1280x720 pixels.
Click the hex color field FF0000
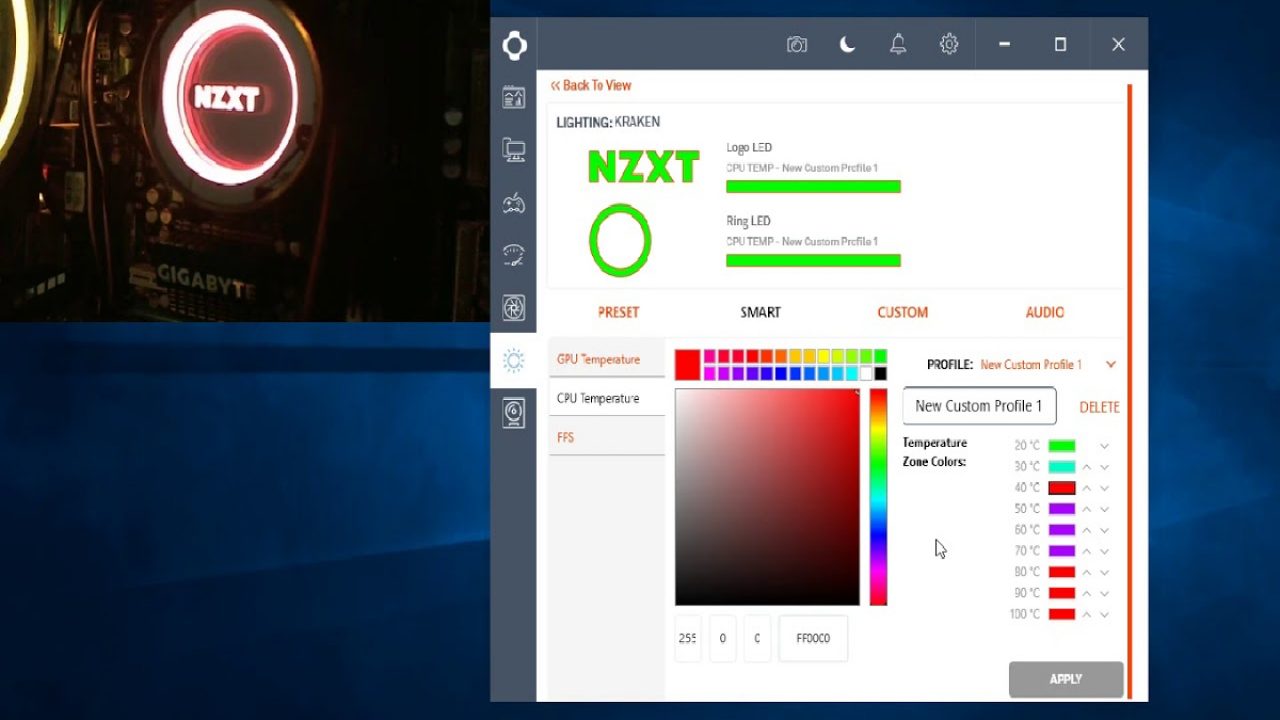pyautogui.click(x=813, y=638)
